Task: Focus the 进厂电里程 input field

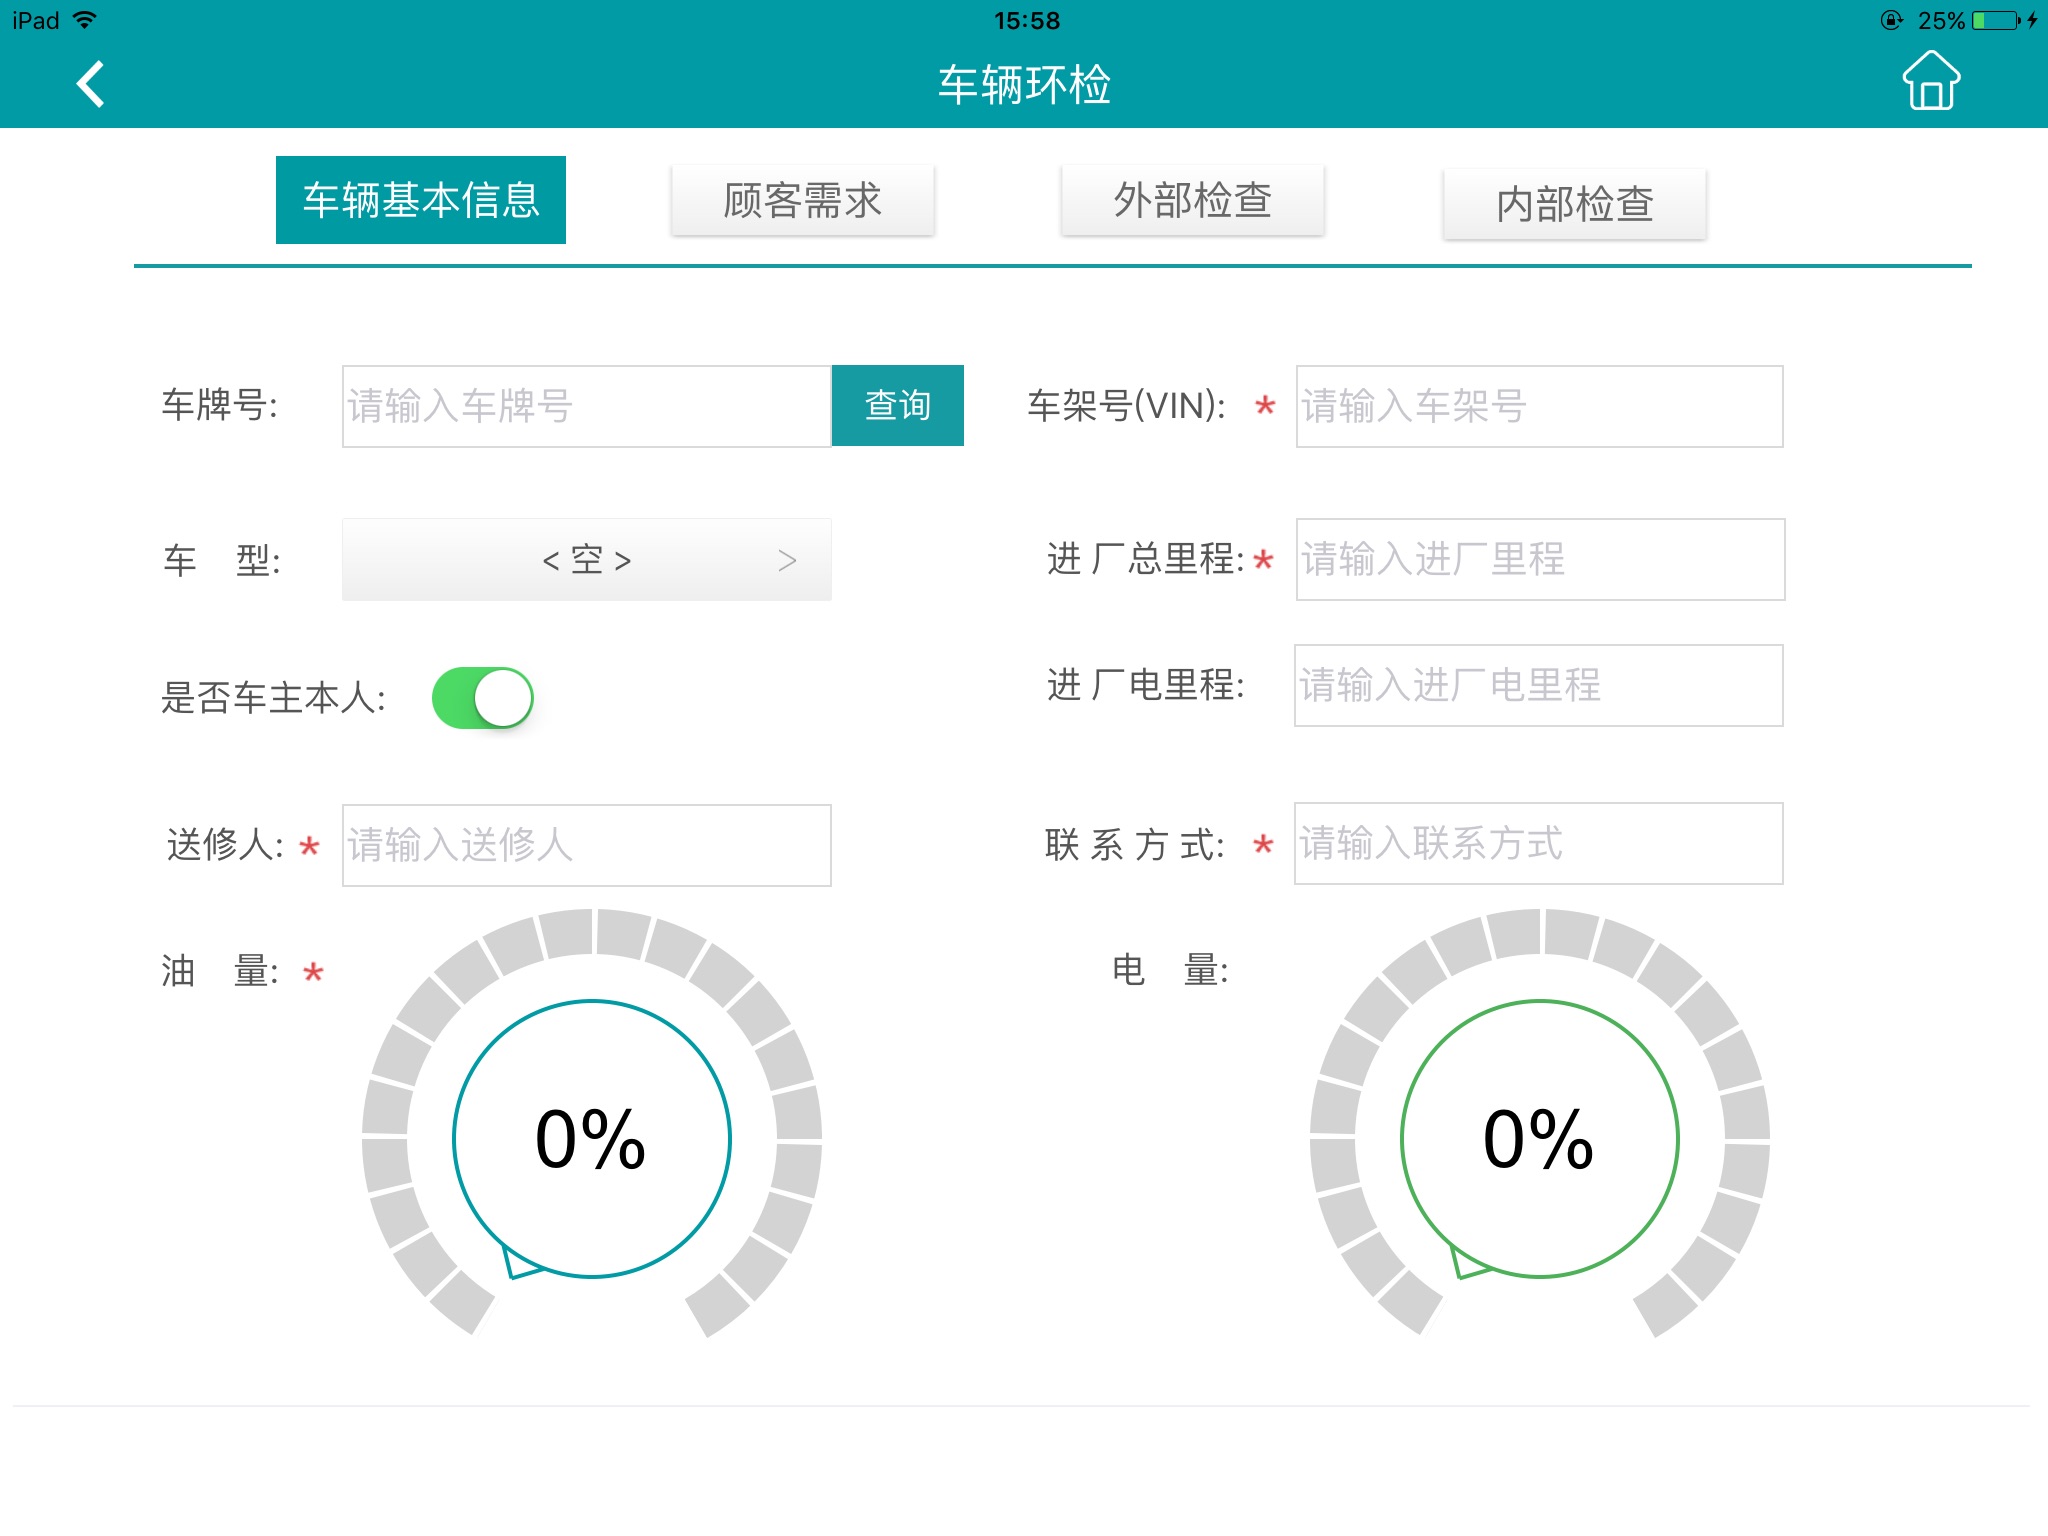Action: coord(1539,685)
